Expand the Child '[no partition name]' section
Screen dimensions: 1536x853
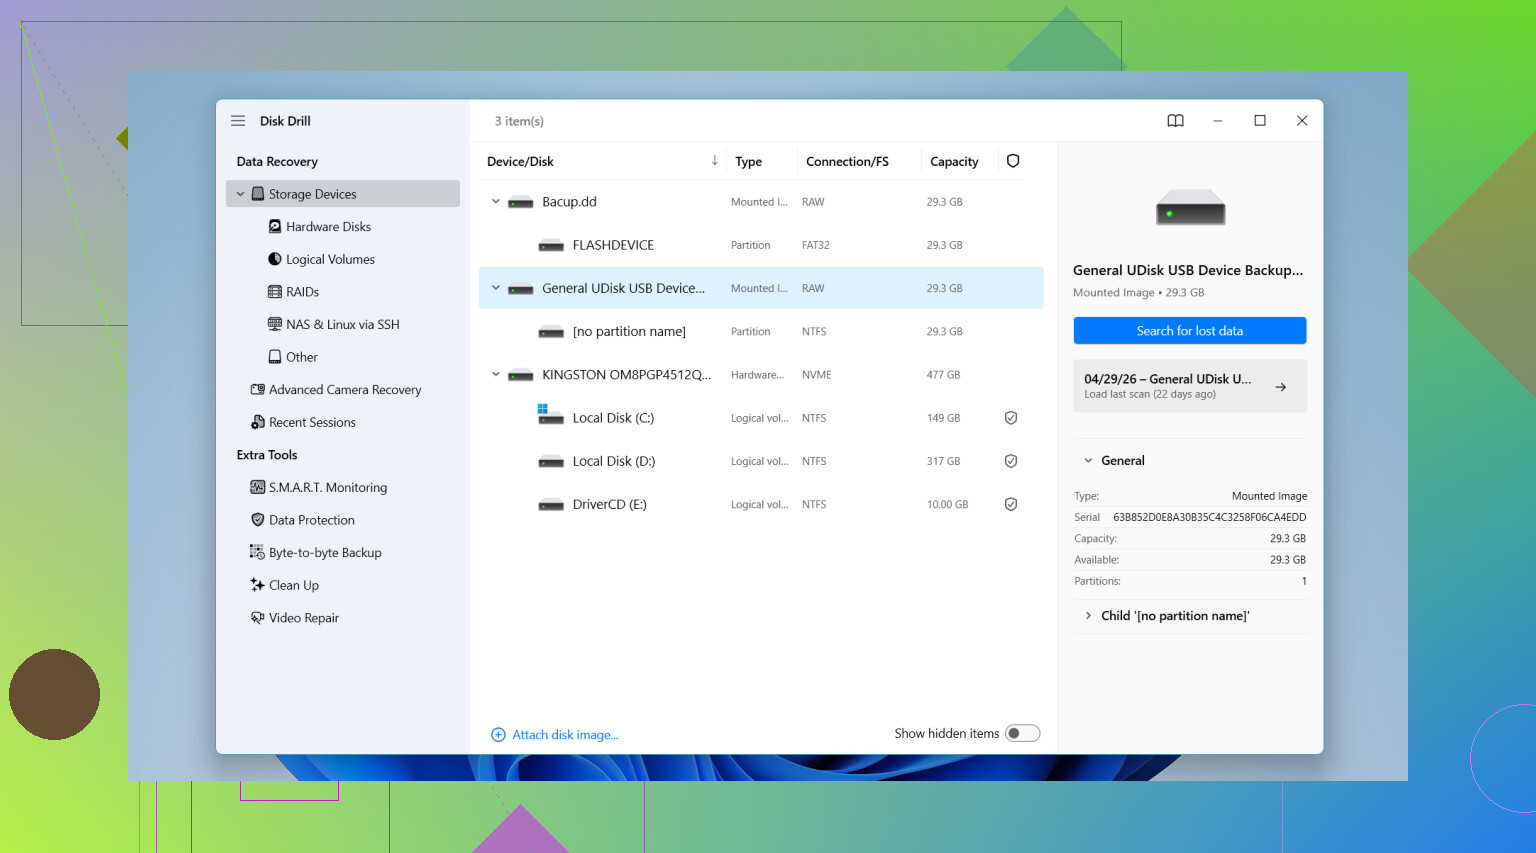[1088, 616]
